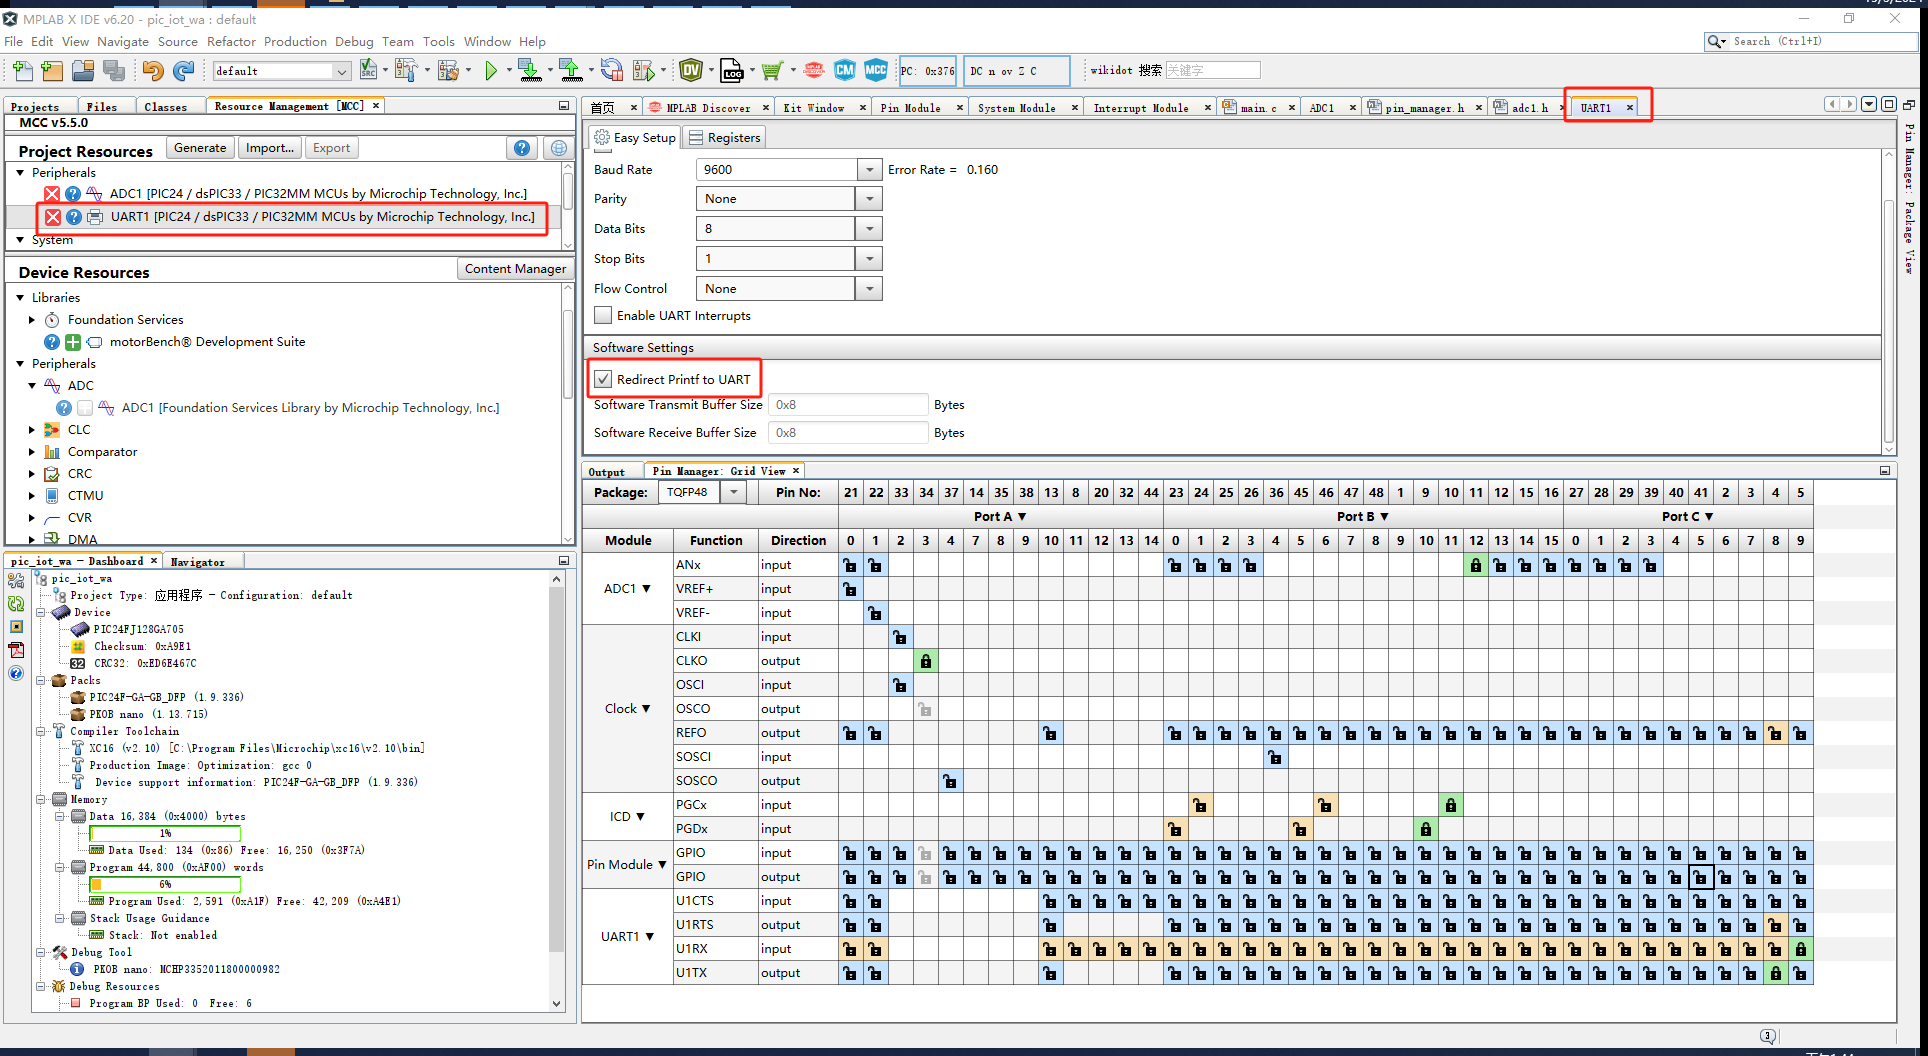Unlock green U1TX lock on pin 4

pyautogui.click(x=1776, y=973)
